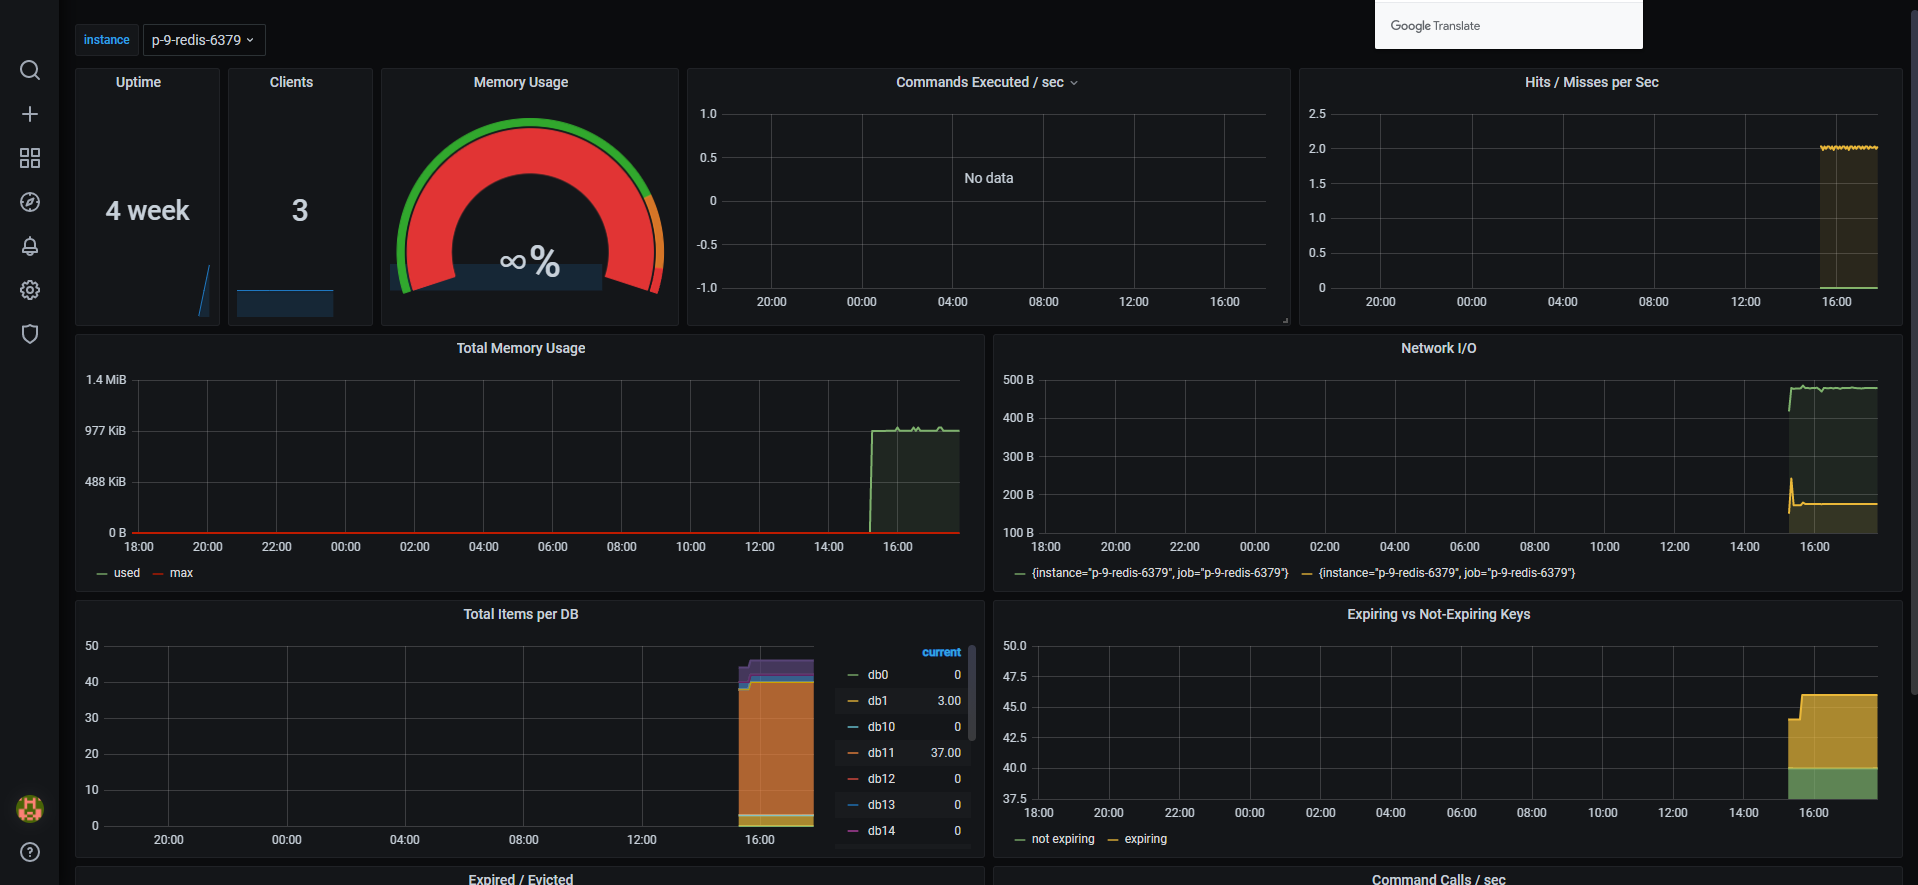Screen dimensions: 1918x885
Task: Open the Total Items per DB panel menu
Action: [521, 614]
